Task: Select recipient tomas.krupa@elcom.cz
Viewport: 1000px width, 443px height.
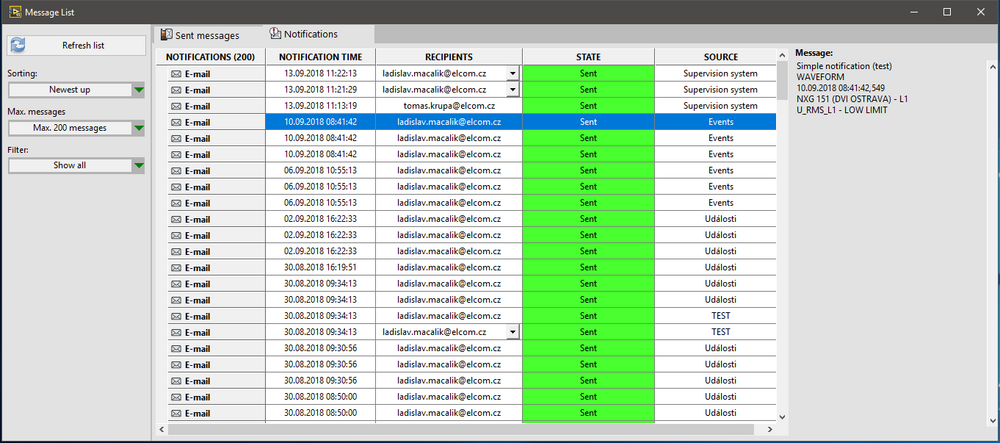Action: click(449, 106)
